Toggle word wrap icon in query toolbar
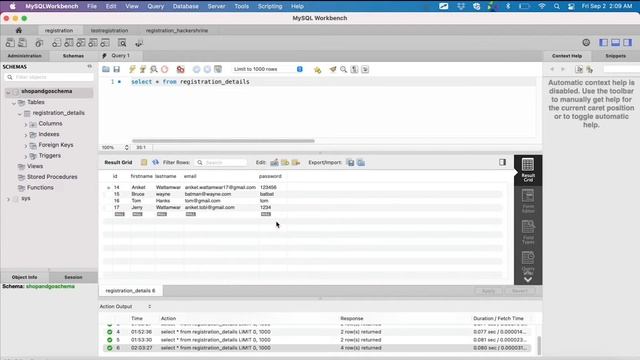 (x=365, y=69)
